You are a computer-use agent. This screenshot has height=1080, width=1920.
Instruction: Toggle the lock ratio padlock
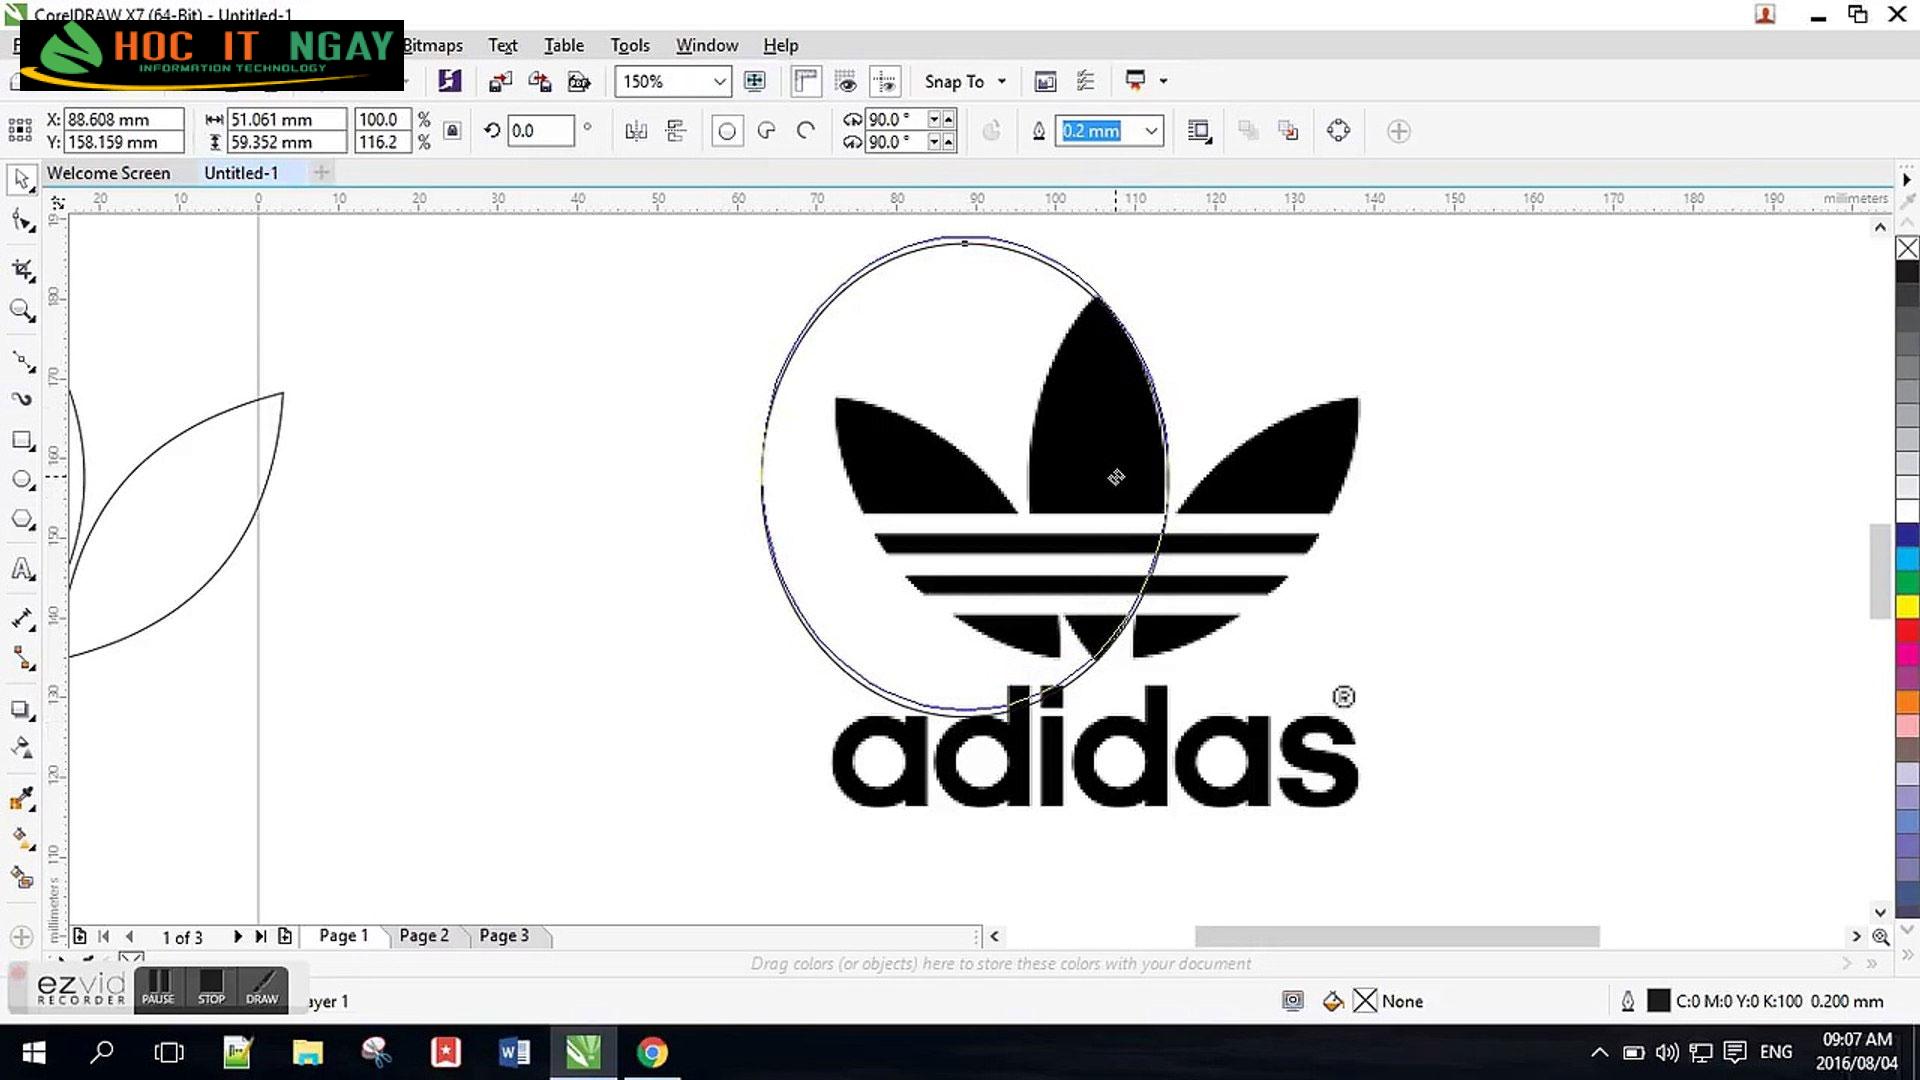coord(452,131)
